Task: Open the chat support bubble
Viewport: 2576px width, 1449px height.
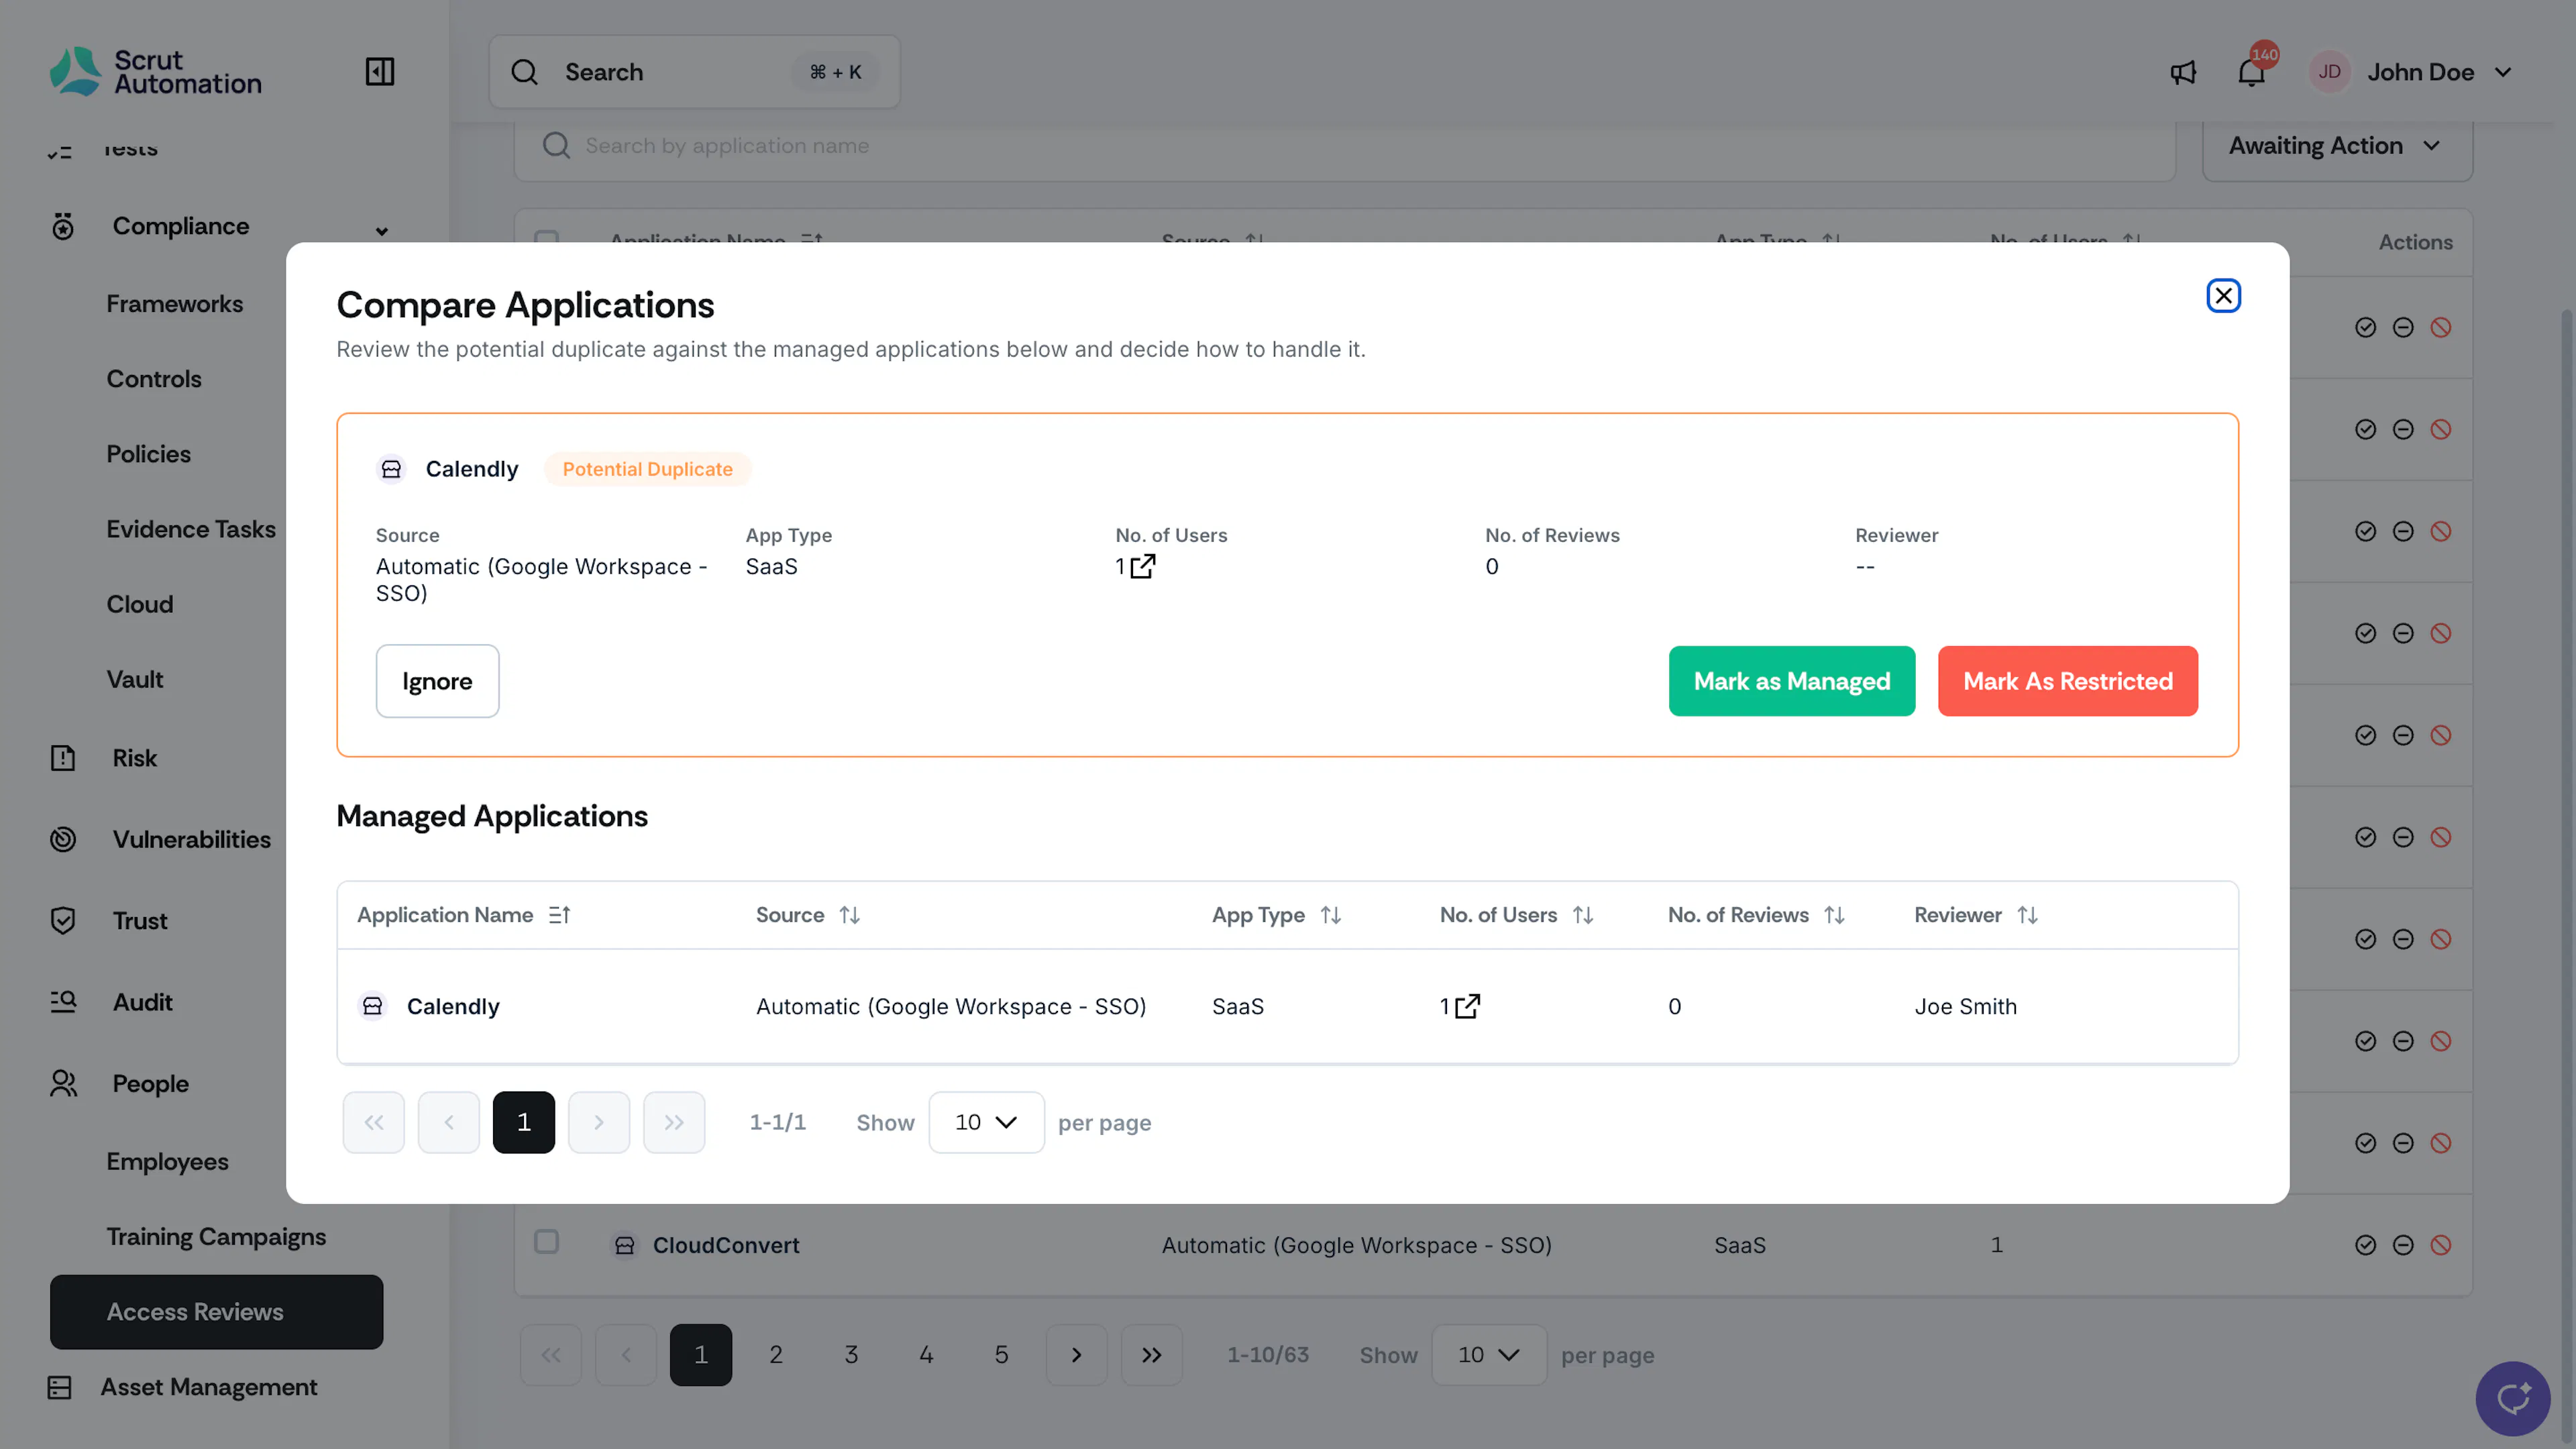Action: tap(2512, 1398)
